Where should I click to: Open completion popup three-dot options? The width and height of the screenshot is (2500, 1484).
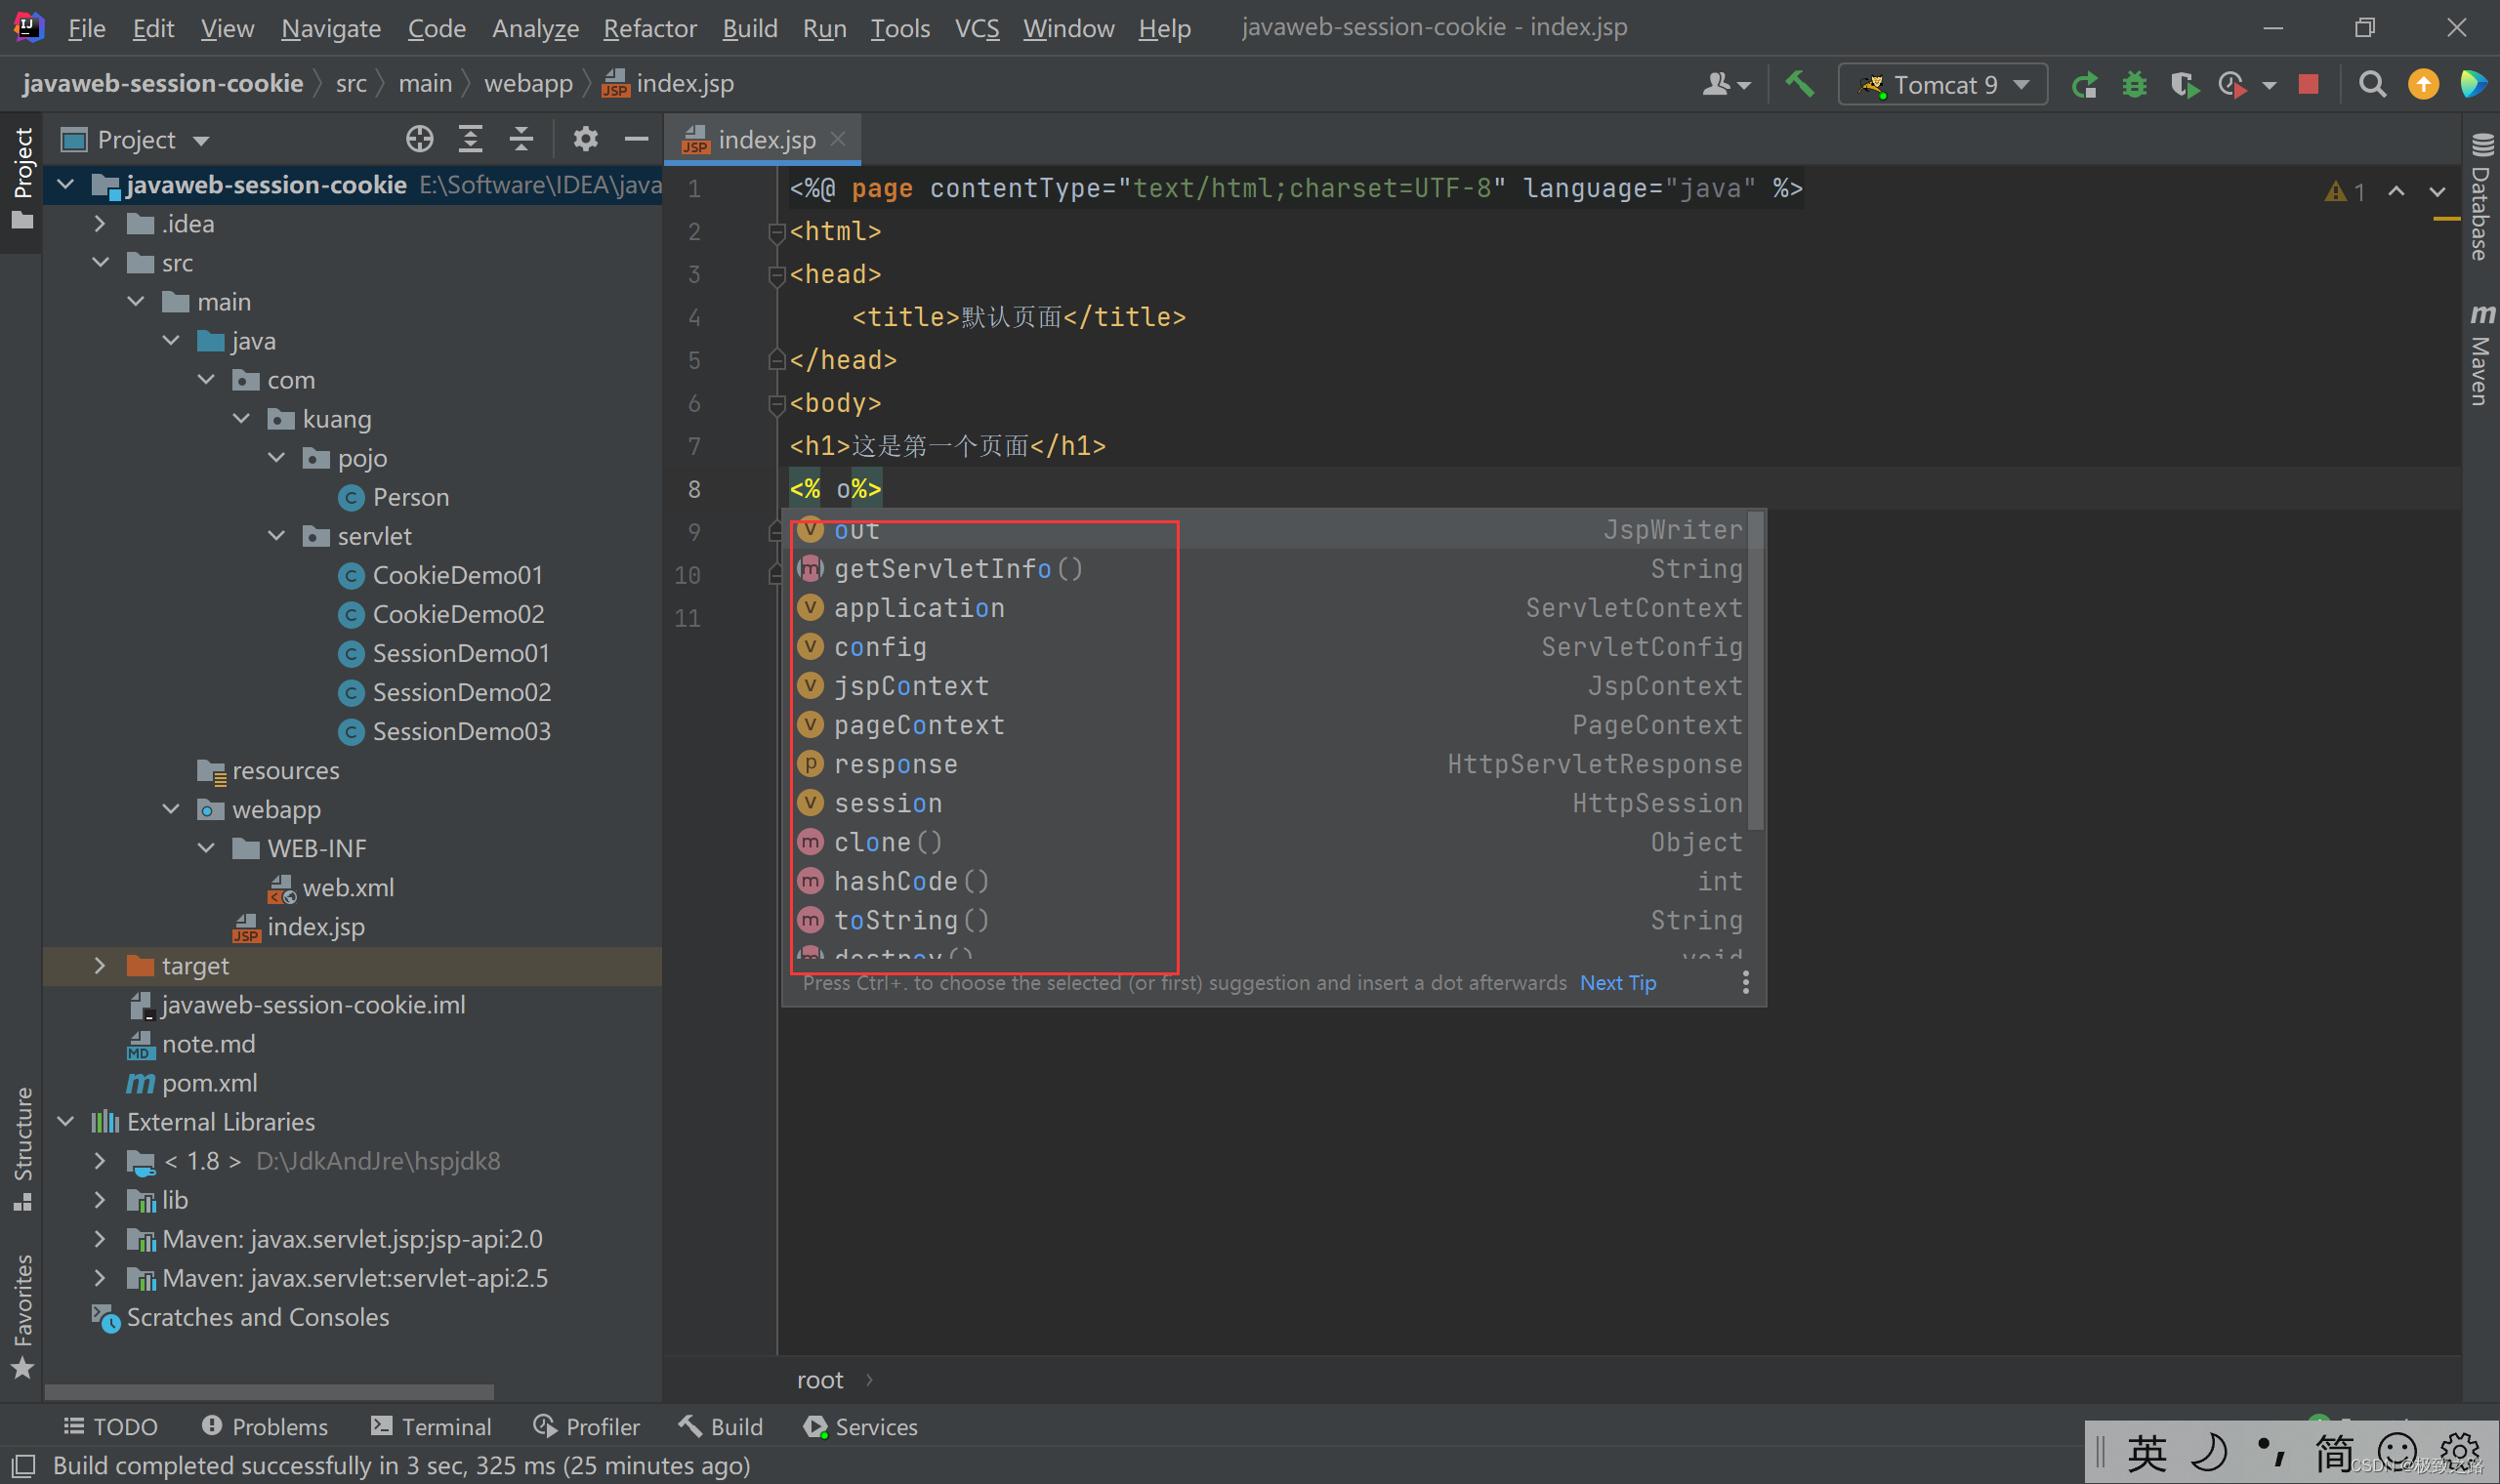pos(1746,983)
